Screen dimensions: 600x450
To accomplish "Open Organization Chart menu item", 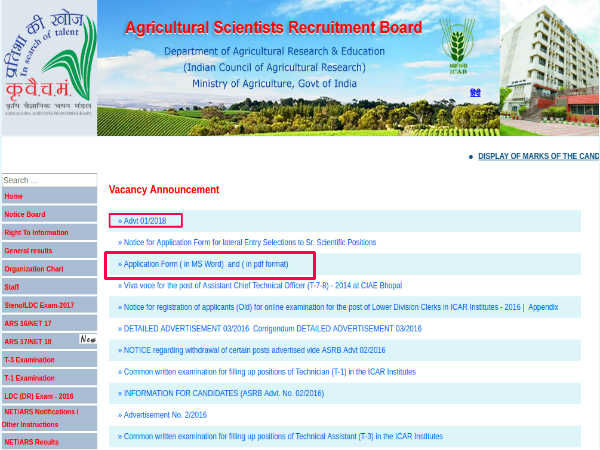I will [49, 269].
